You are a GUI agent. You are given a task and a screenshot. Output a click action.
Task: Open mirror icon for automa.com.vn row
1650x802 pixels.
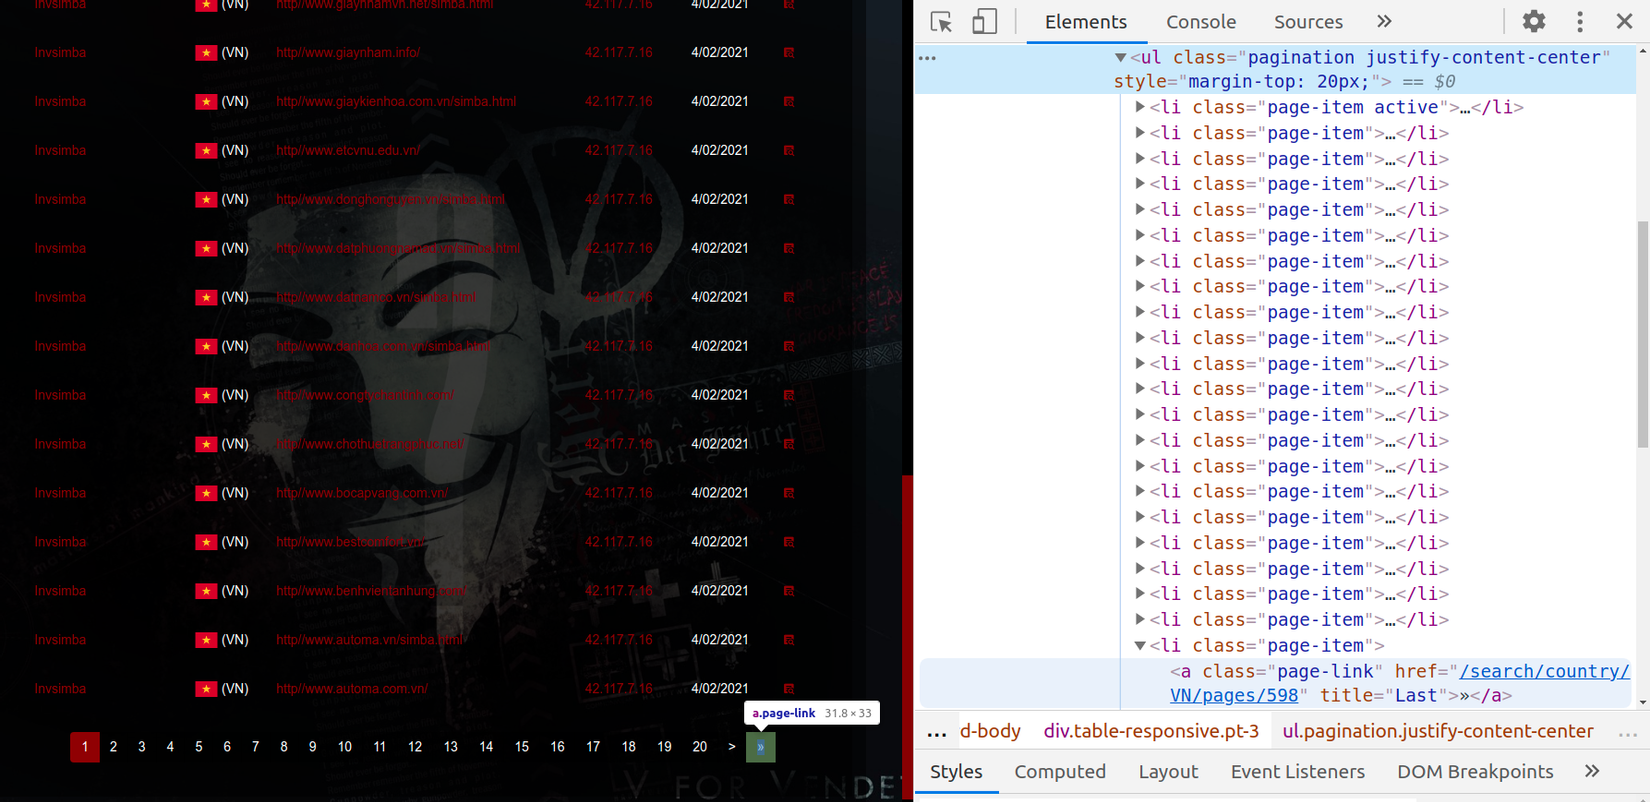pos(789,690)
